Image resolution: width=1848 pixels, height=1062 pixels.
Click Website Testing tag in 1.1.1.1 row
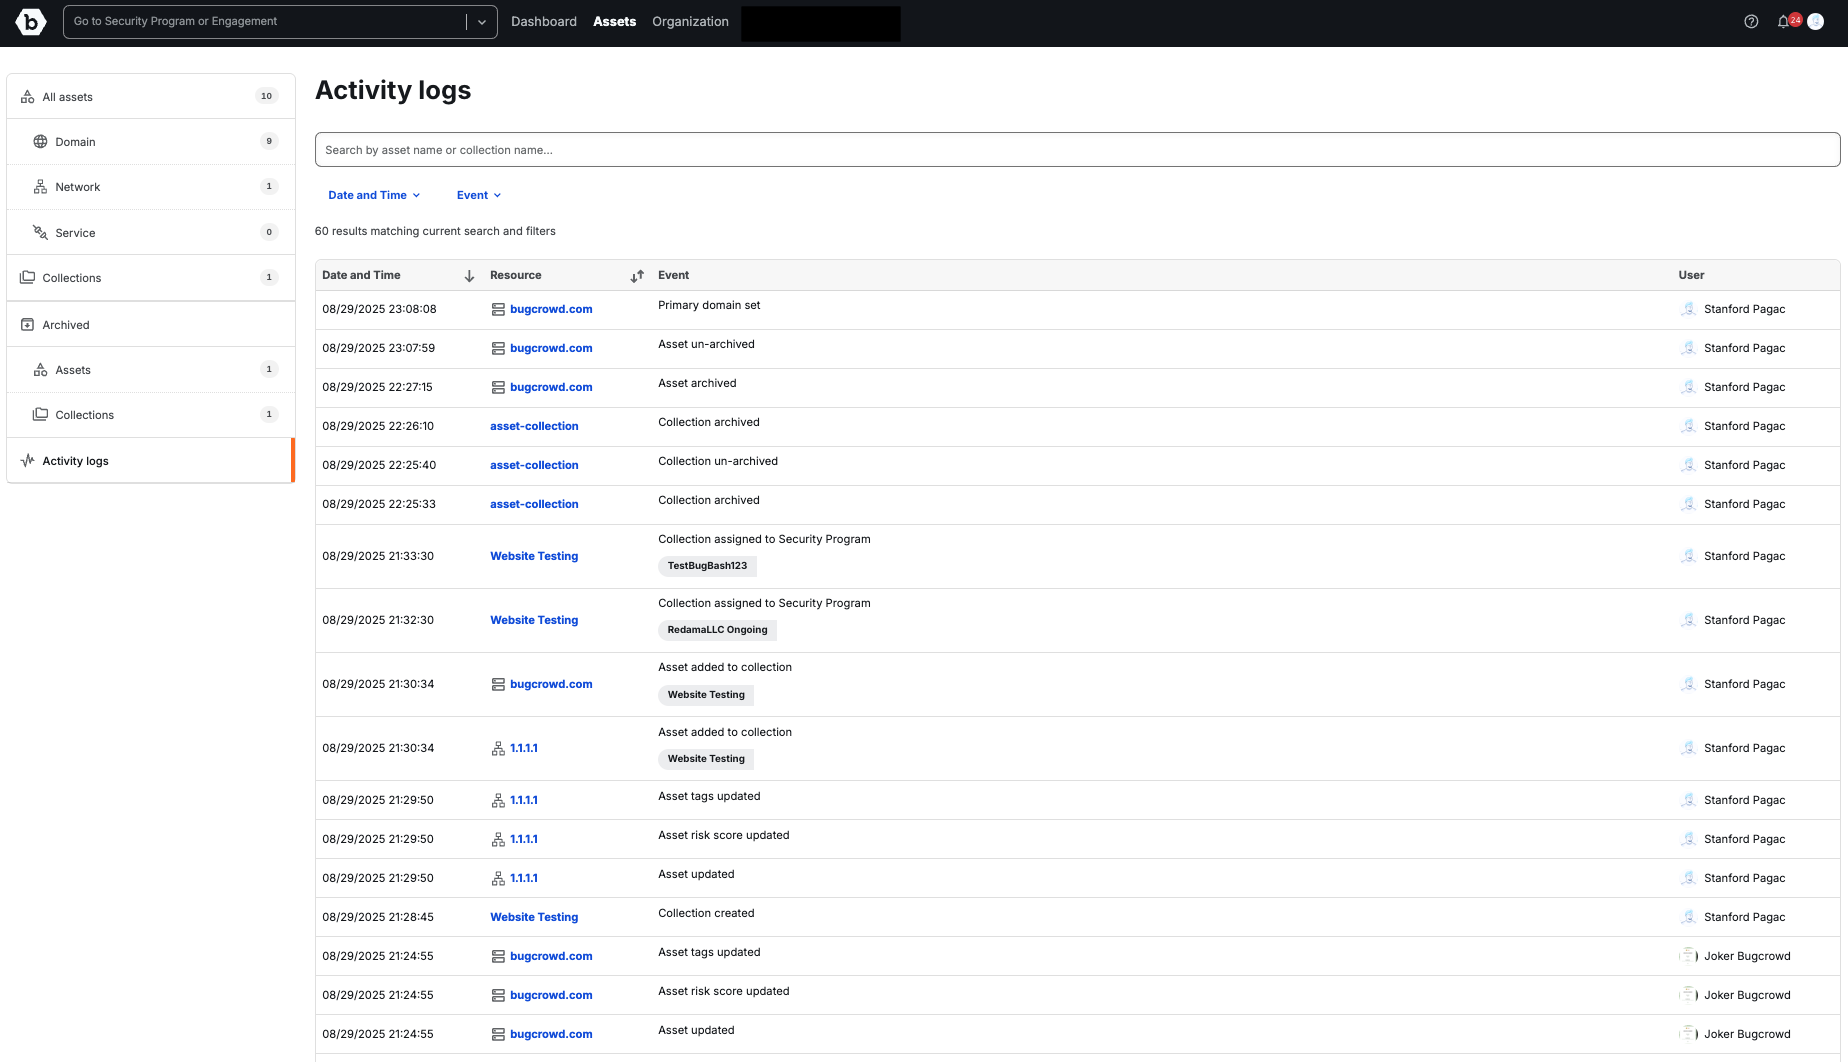click(x=706, y=759)
